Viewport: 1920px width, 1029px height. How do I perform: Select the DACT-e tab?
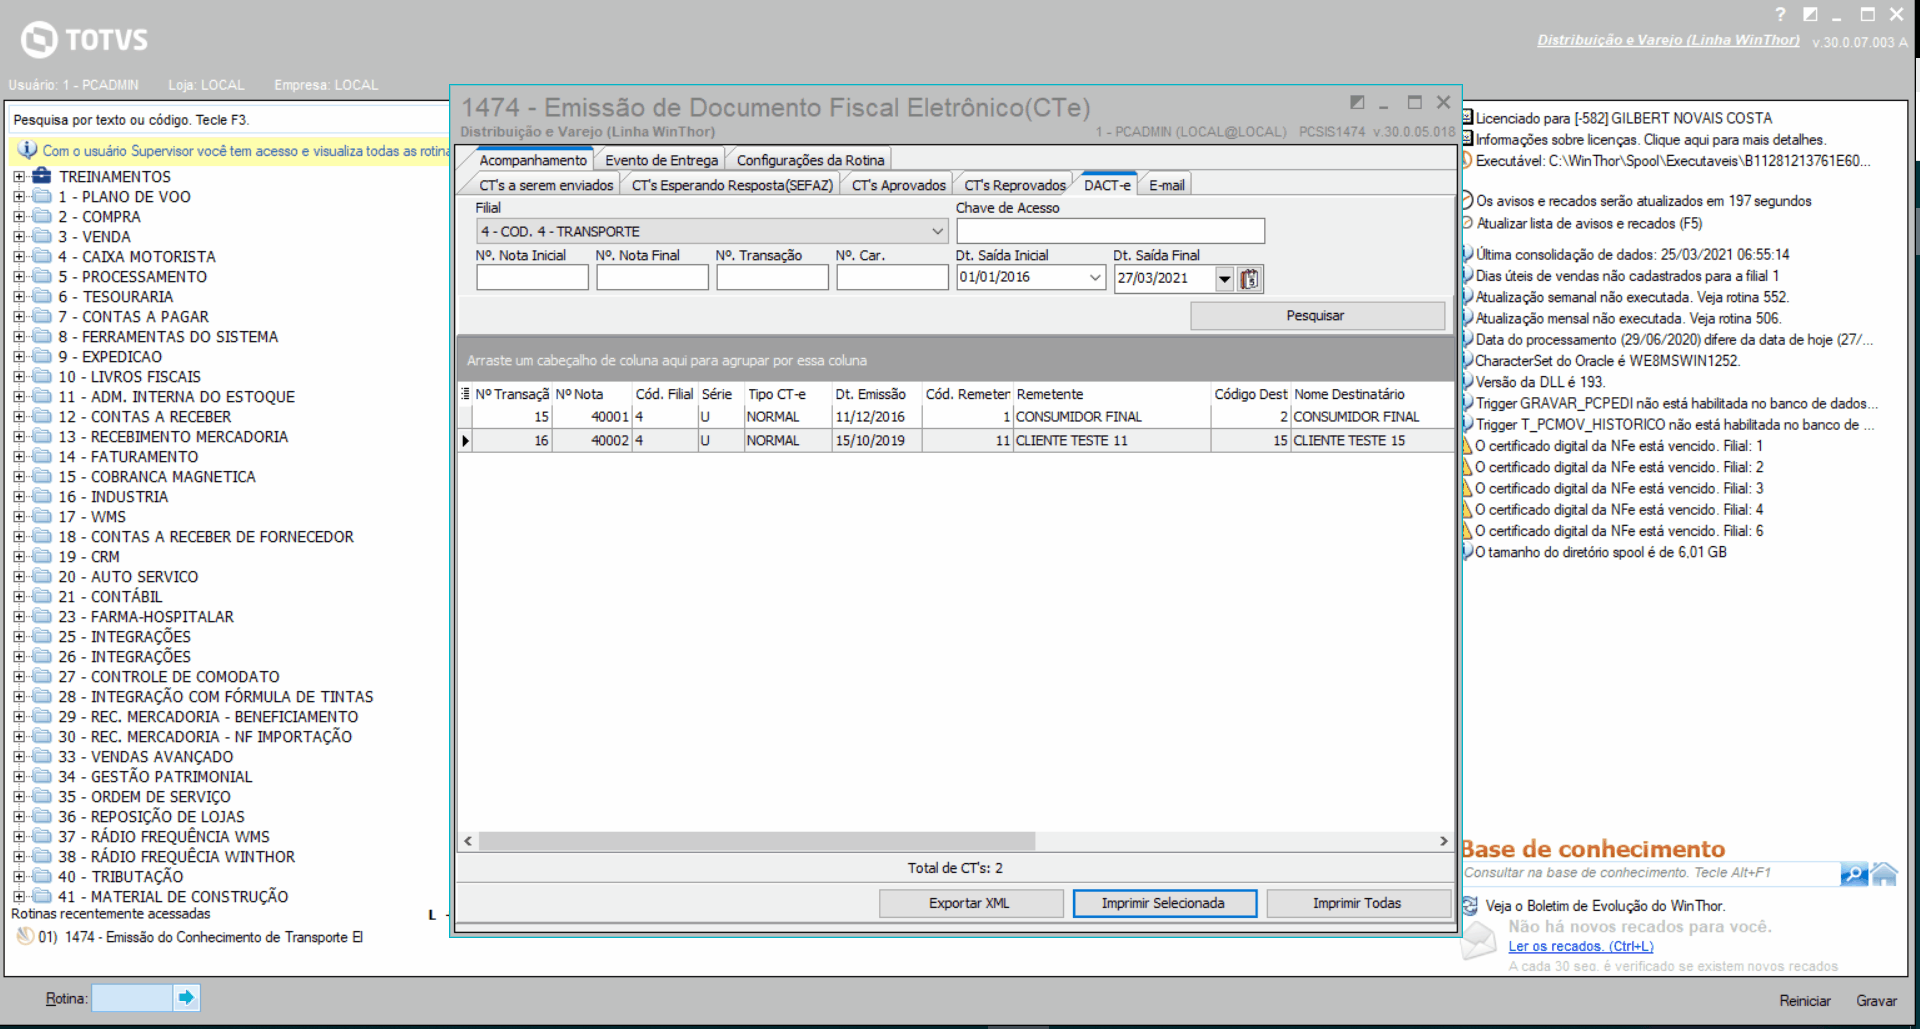(x=1107, y=185)
